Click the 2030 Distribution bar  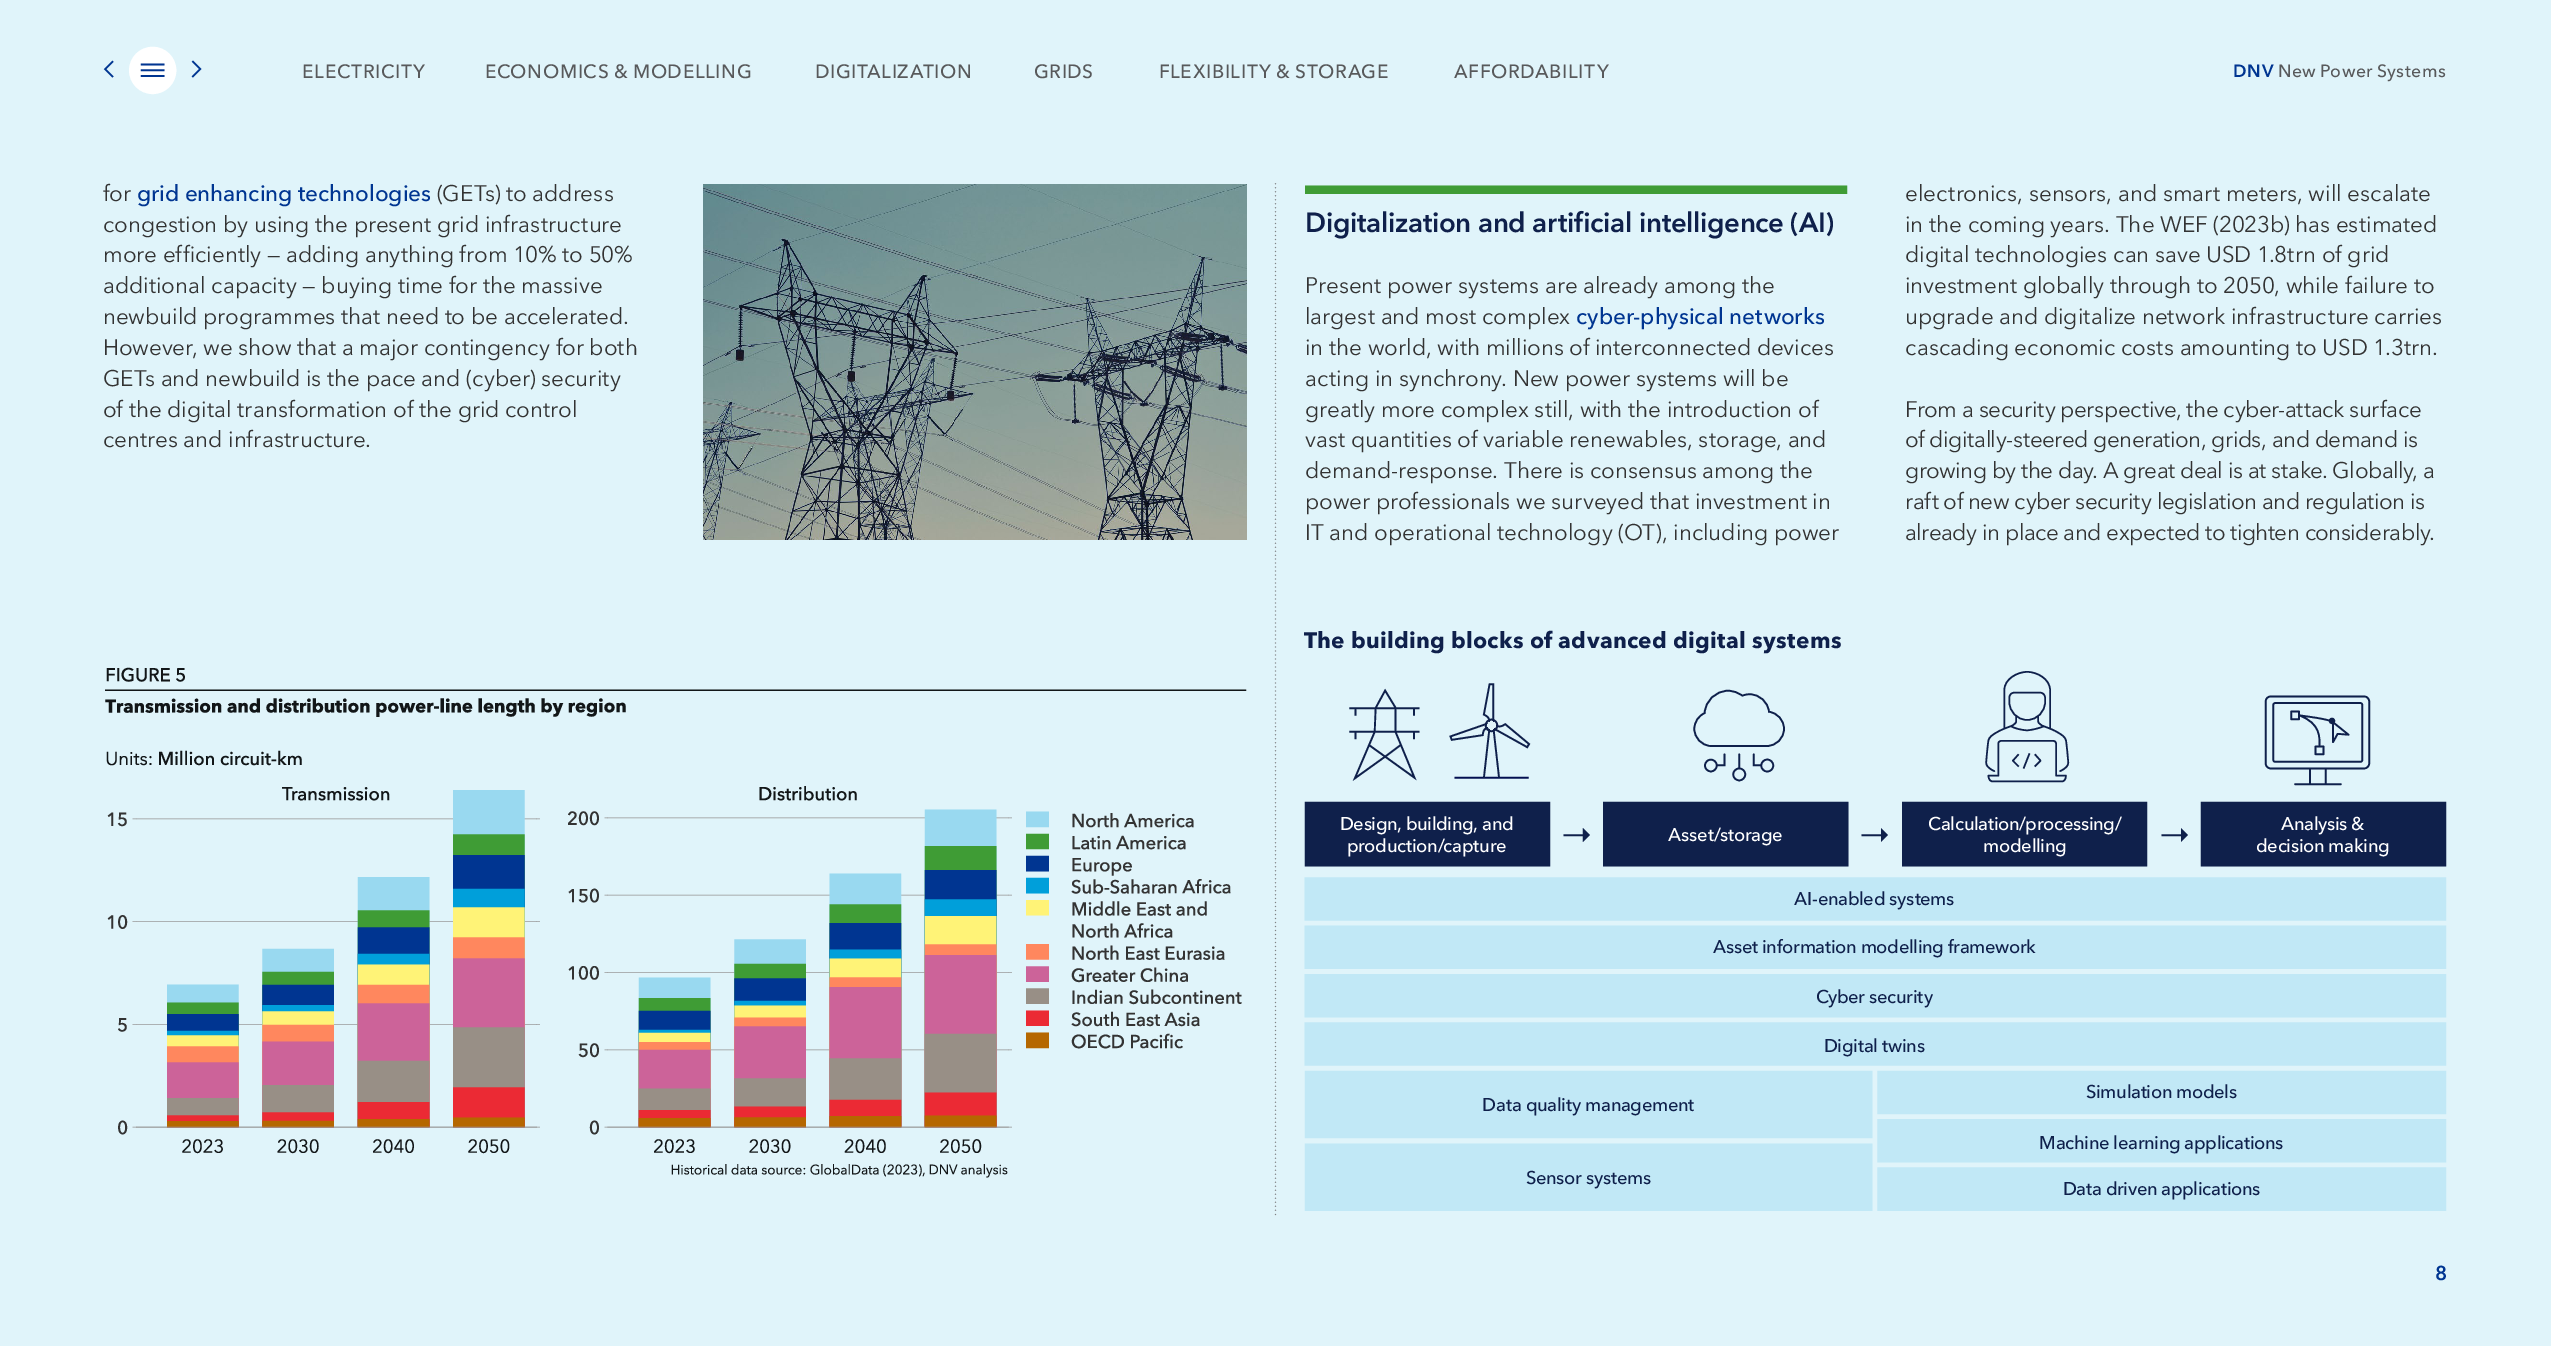coord(769,1033)
